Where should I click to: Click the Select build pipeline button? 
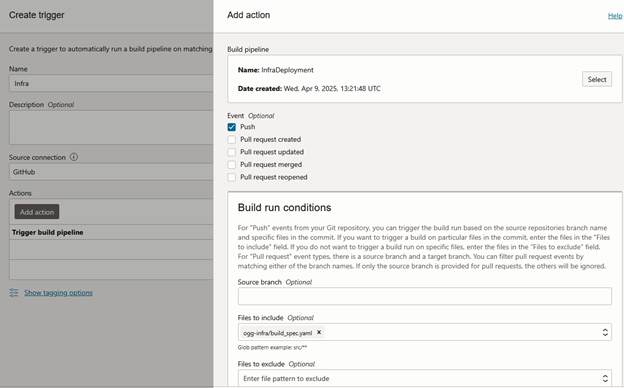(x=597, y=79)
